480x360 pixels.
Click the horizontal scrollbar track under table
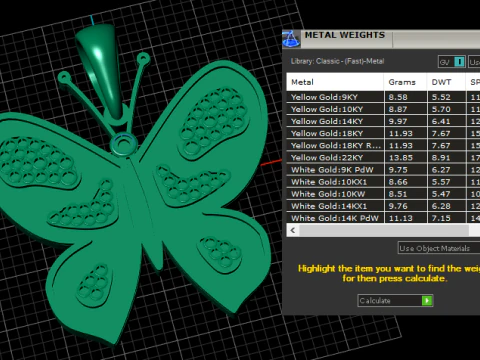click(383, 230)
